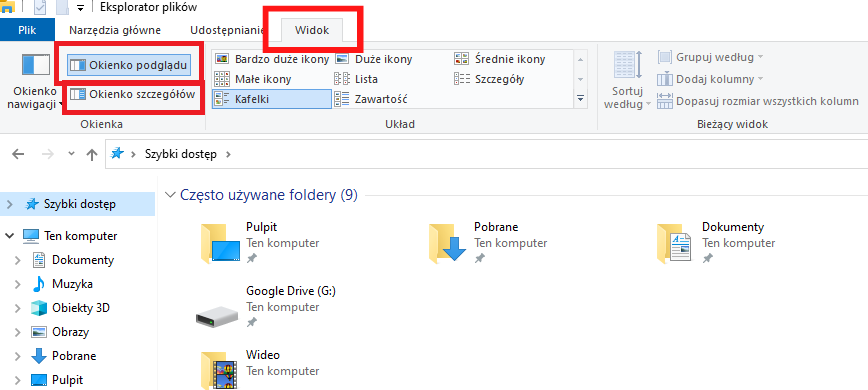Click new folder icon in title bar

pyautogui.click(x=62, y=7)
